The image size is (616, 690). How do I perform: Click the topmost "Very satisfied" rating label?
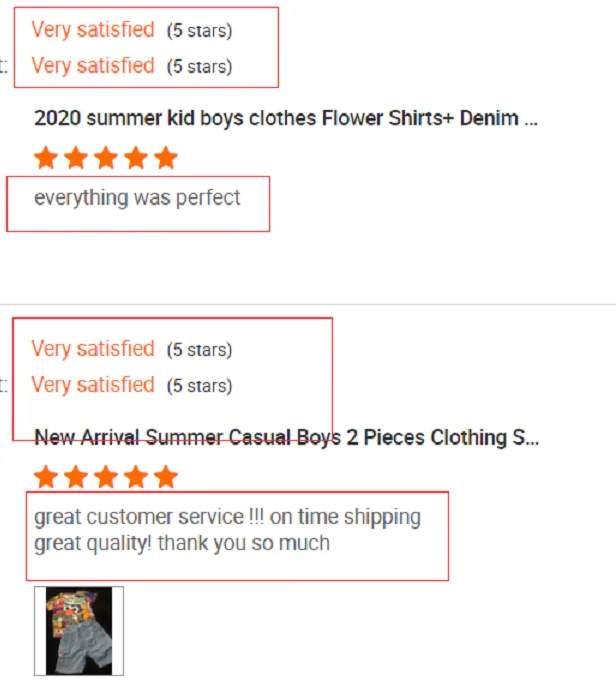(x=93, y=30)
